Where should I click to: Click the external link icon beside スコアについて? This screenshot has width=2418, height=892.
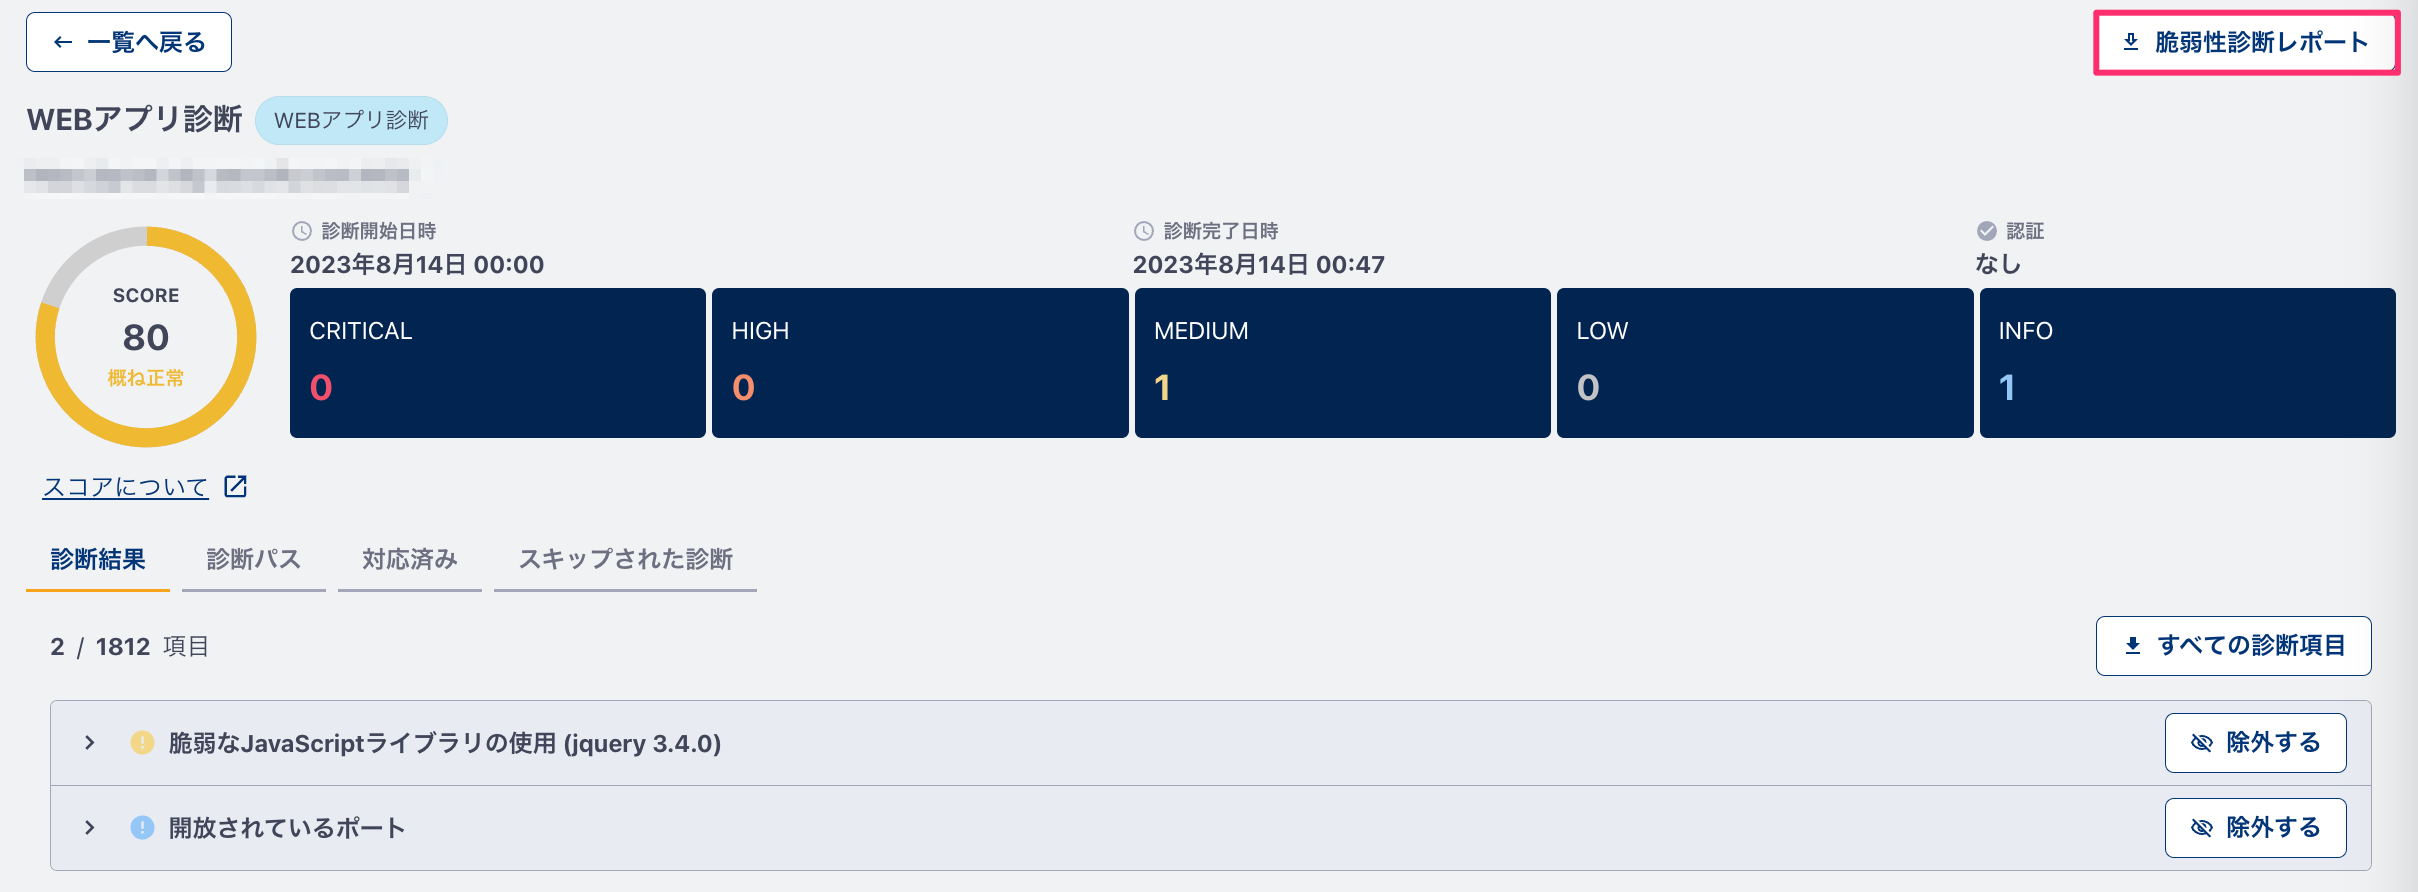(x=236, y=486)
